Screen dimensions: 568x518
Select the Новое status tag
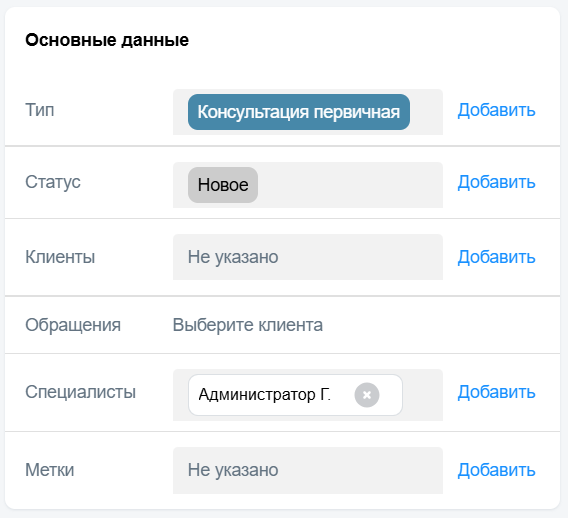pyautogui.click(x=223, y=185)
